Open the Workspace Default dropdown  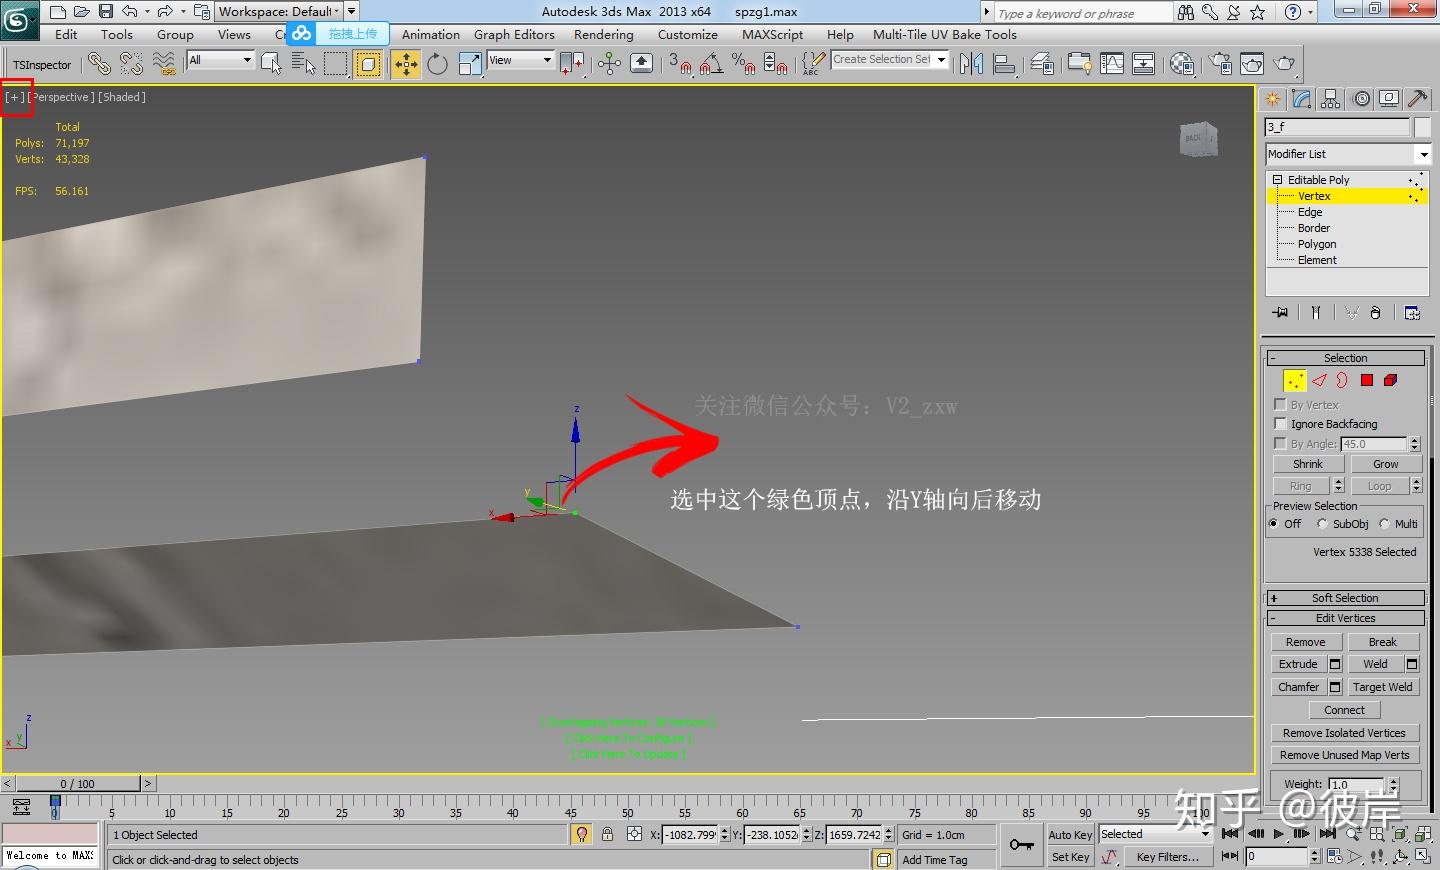(x=280, y=12)
